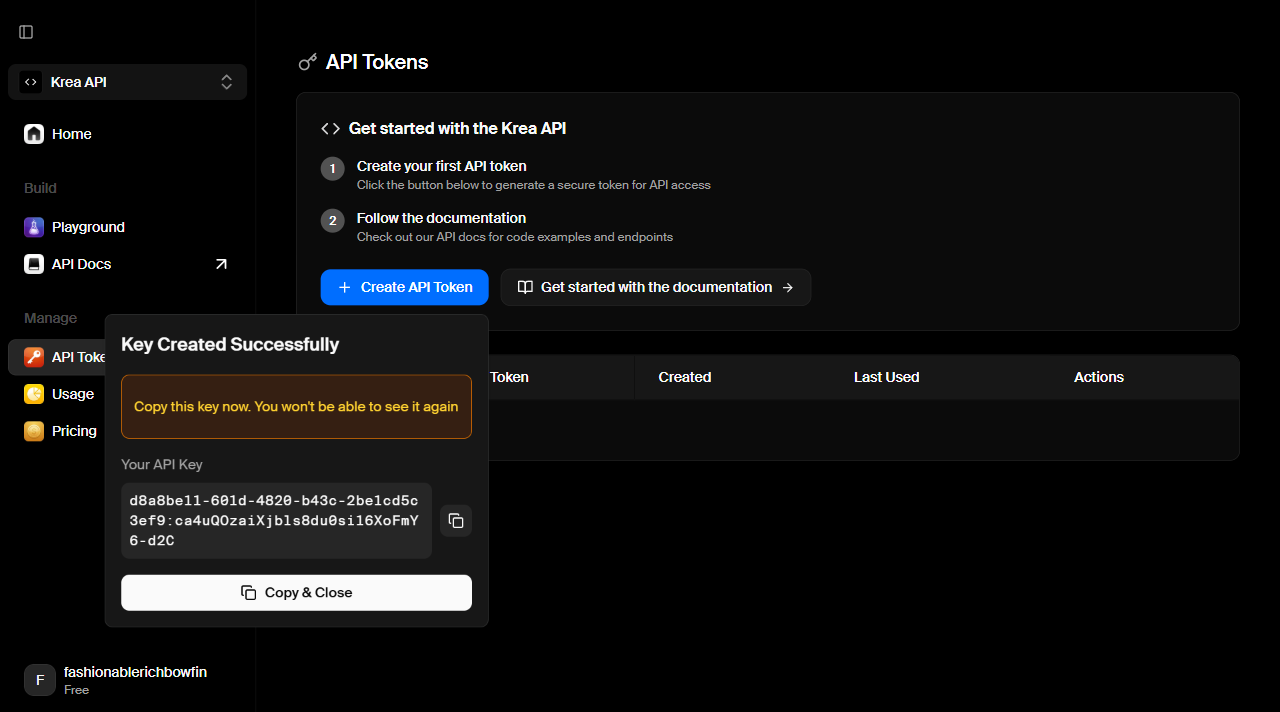The image size is (1280, 712).
Task: Open the fashionablerichbowfin user profile menu
Action: point(127,680)
